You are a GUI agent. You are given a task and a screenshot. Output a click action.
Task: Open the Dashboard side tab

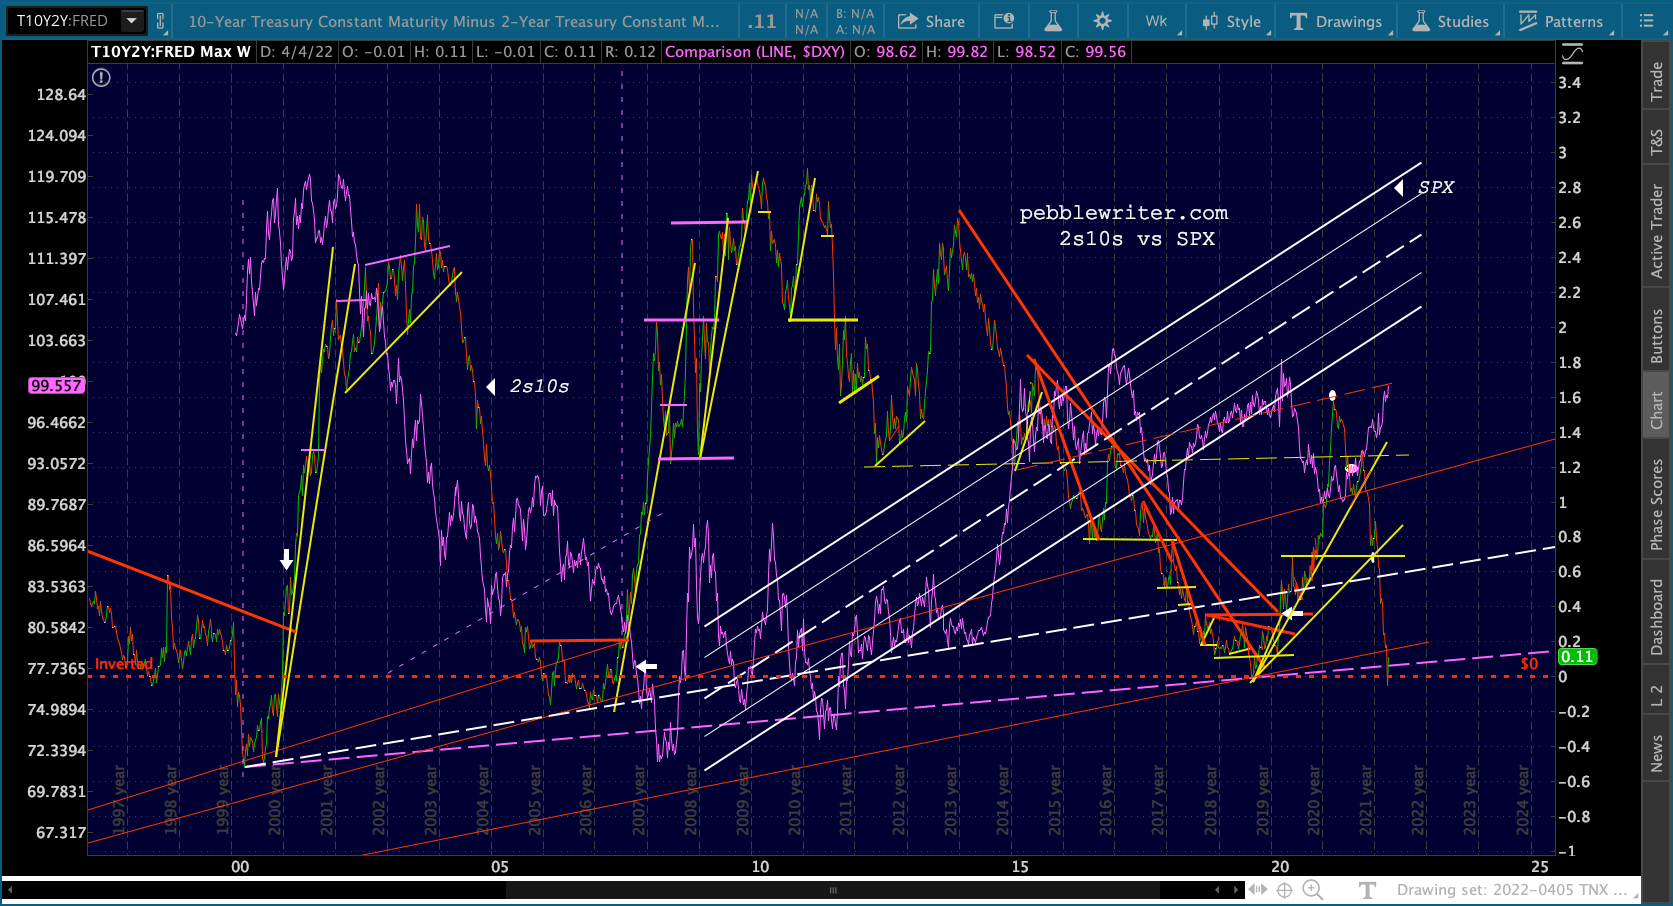coord(1657,617)
